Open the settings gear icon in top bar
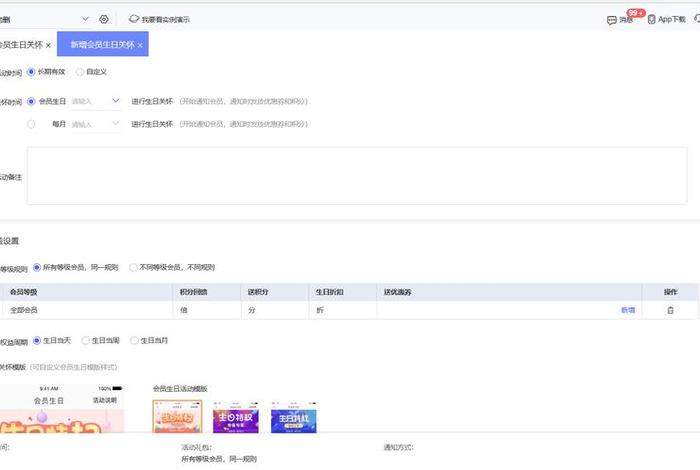700x470 pixels. [x=104, y=19]
